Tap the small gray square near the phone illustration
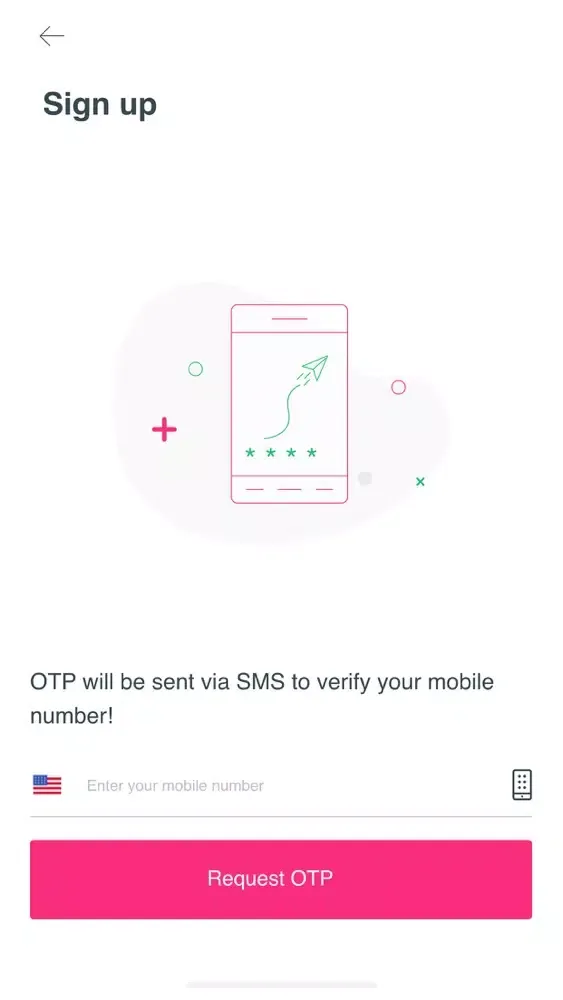Screen dimensions: 563x1000 coord(365,478)
